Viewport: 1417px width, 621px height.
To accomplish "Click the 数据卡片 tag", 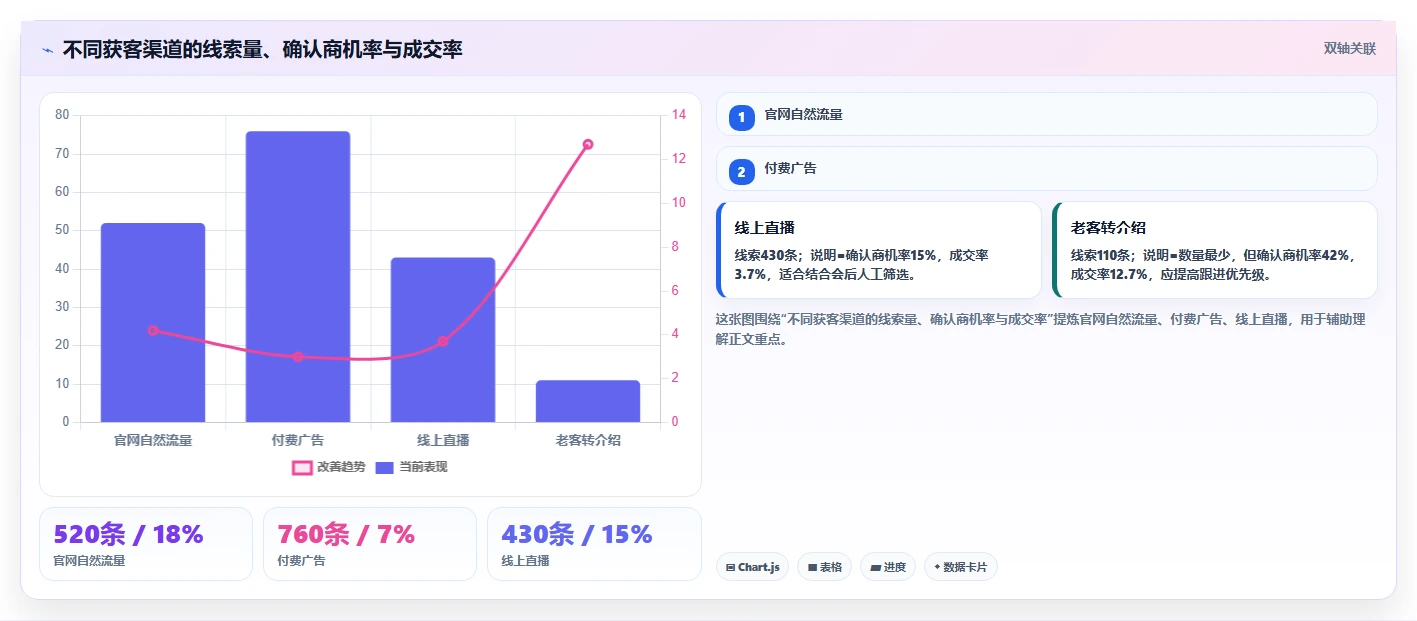I will tap(960, 567).
